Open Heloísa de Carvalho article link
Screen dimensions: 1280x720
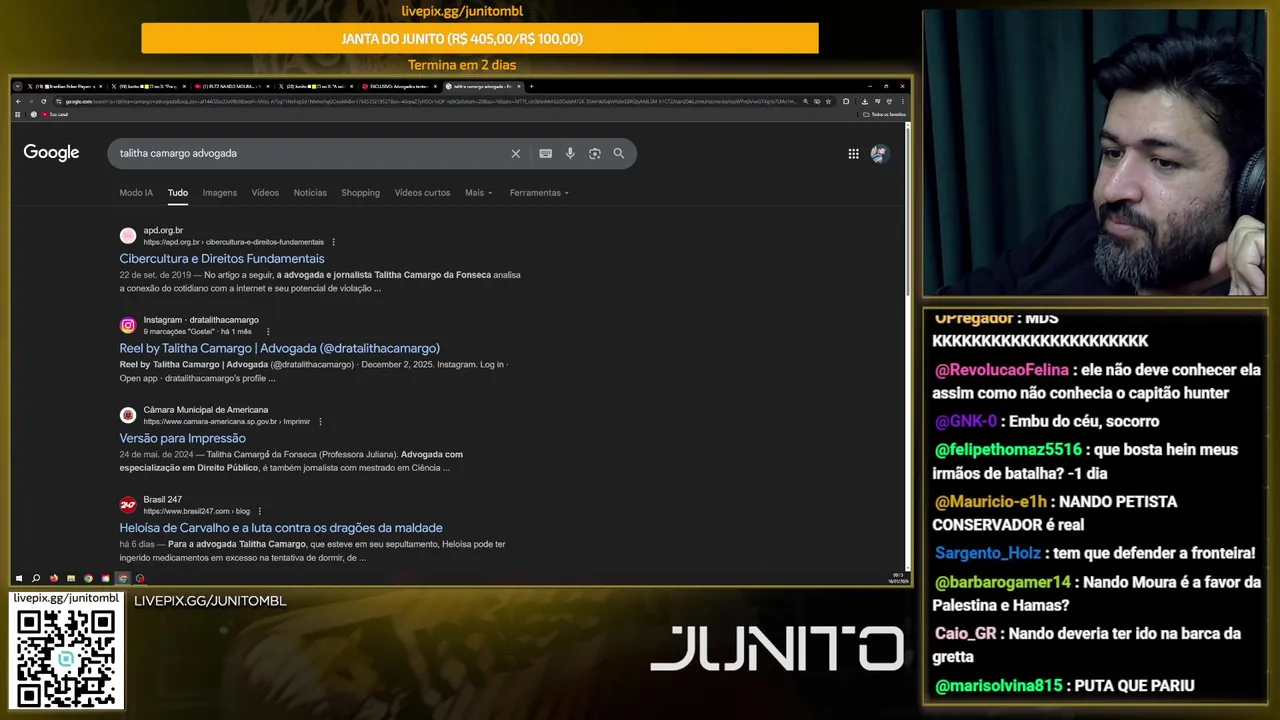point(281,528)
